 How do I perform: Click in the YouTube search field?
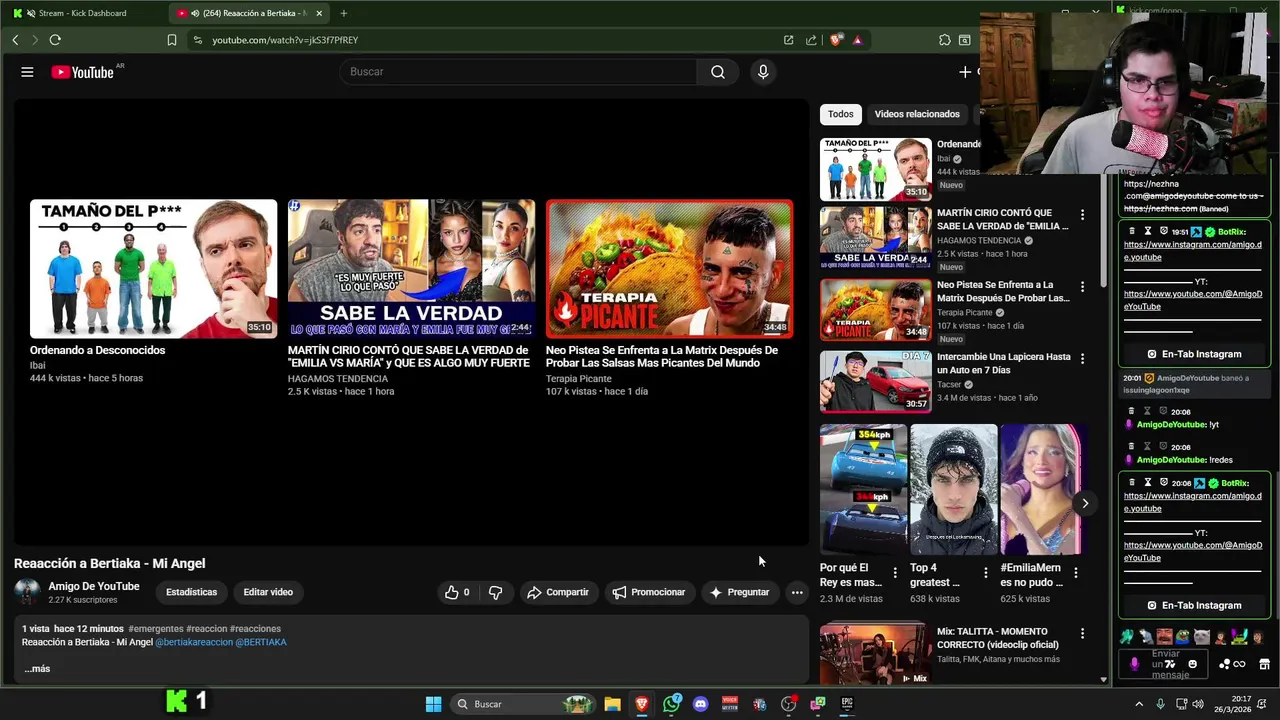click(x=518, y=72)
